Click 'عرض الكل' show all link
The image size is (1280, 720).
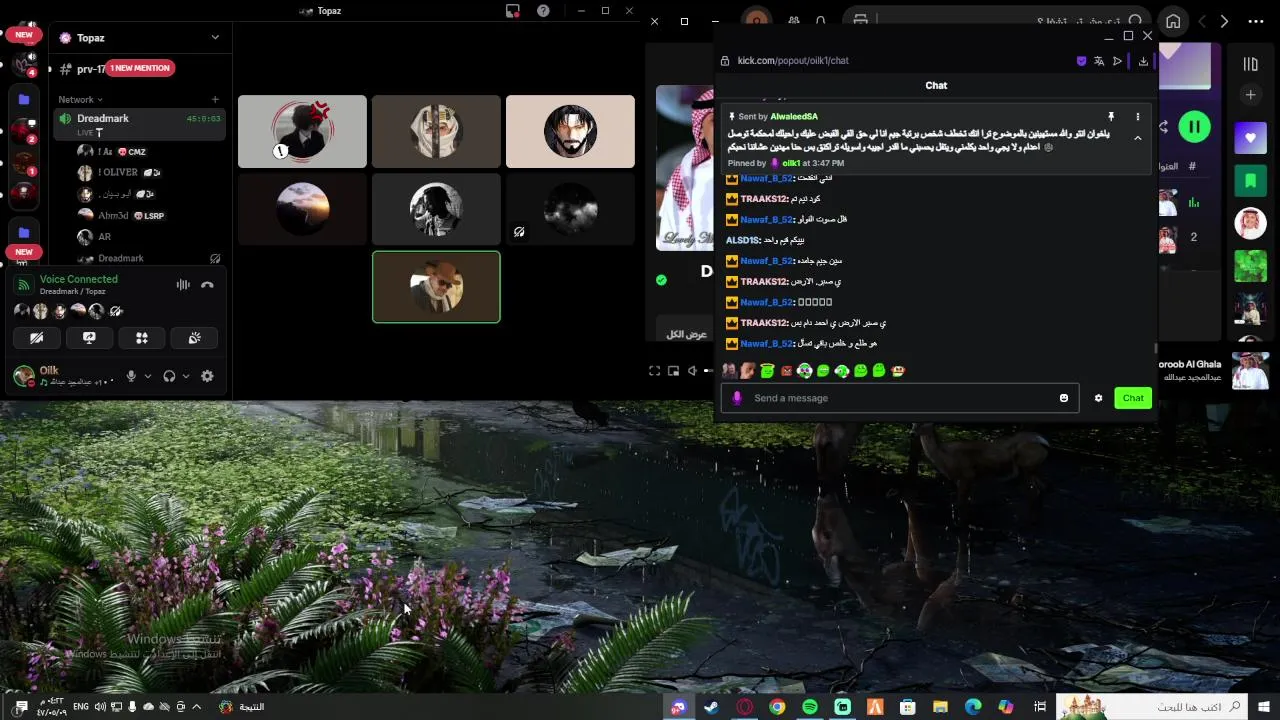pos(687,334)
